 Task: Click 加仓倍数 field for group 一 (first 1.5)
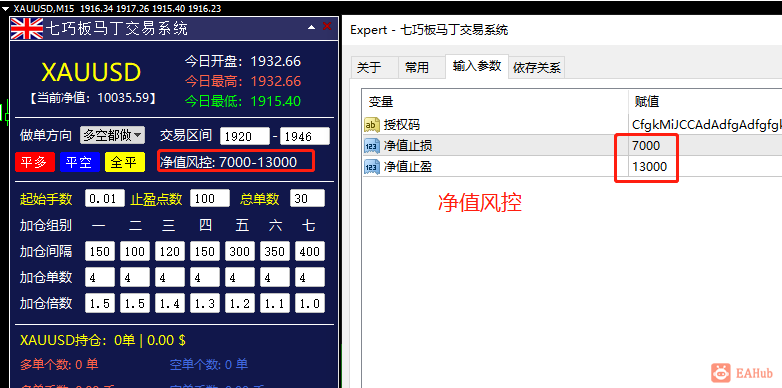coord(100,303)
